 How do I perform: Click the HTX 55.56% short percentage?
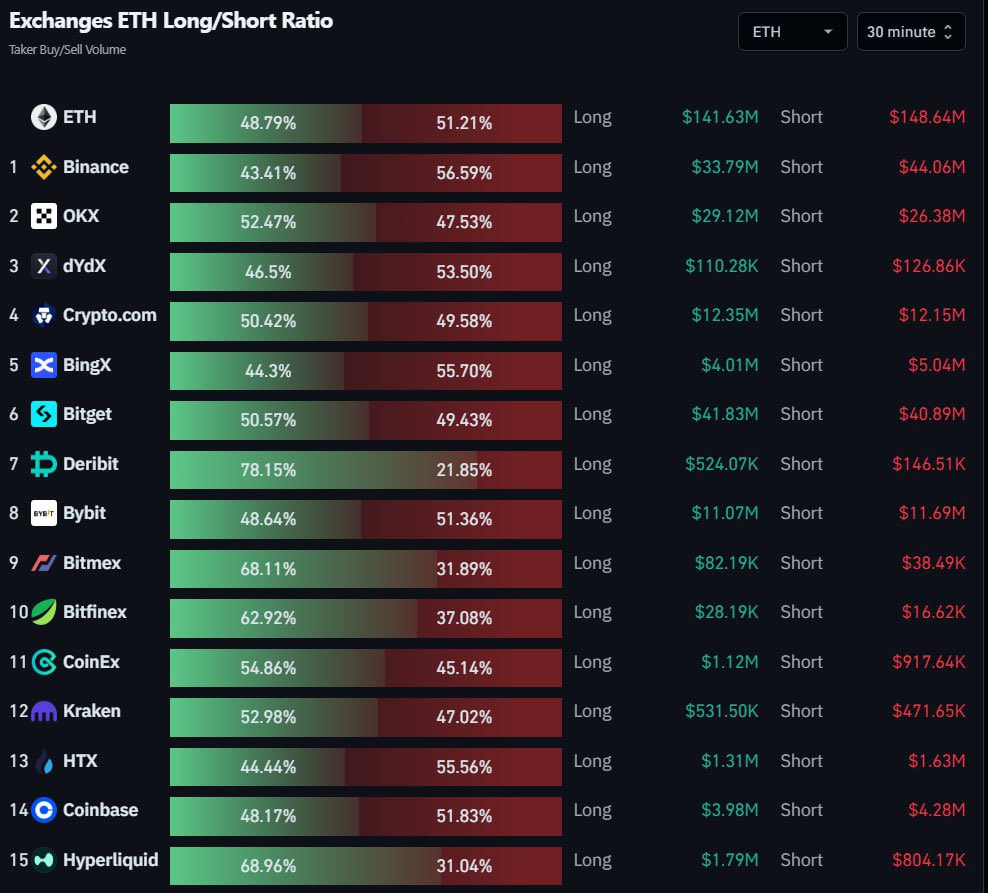tap(464, 767)
